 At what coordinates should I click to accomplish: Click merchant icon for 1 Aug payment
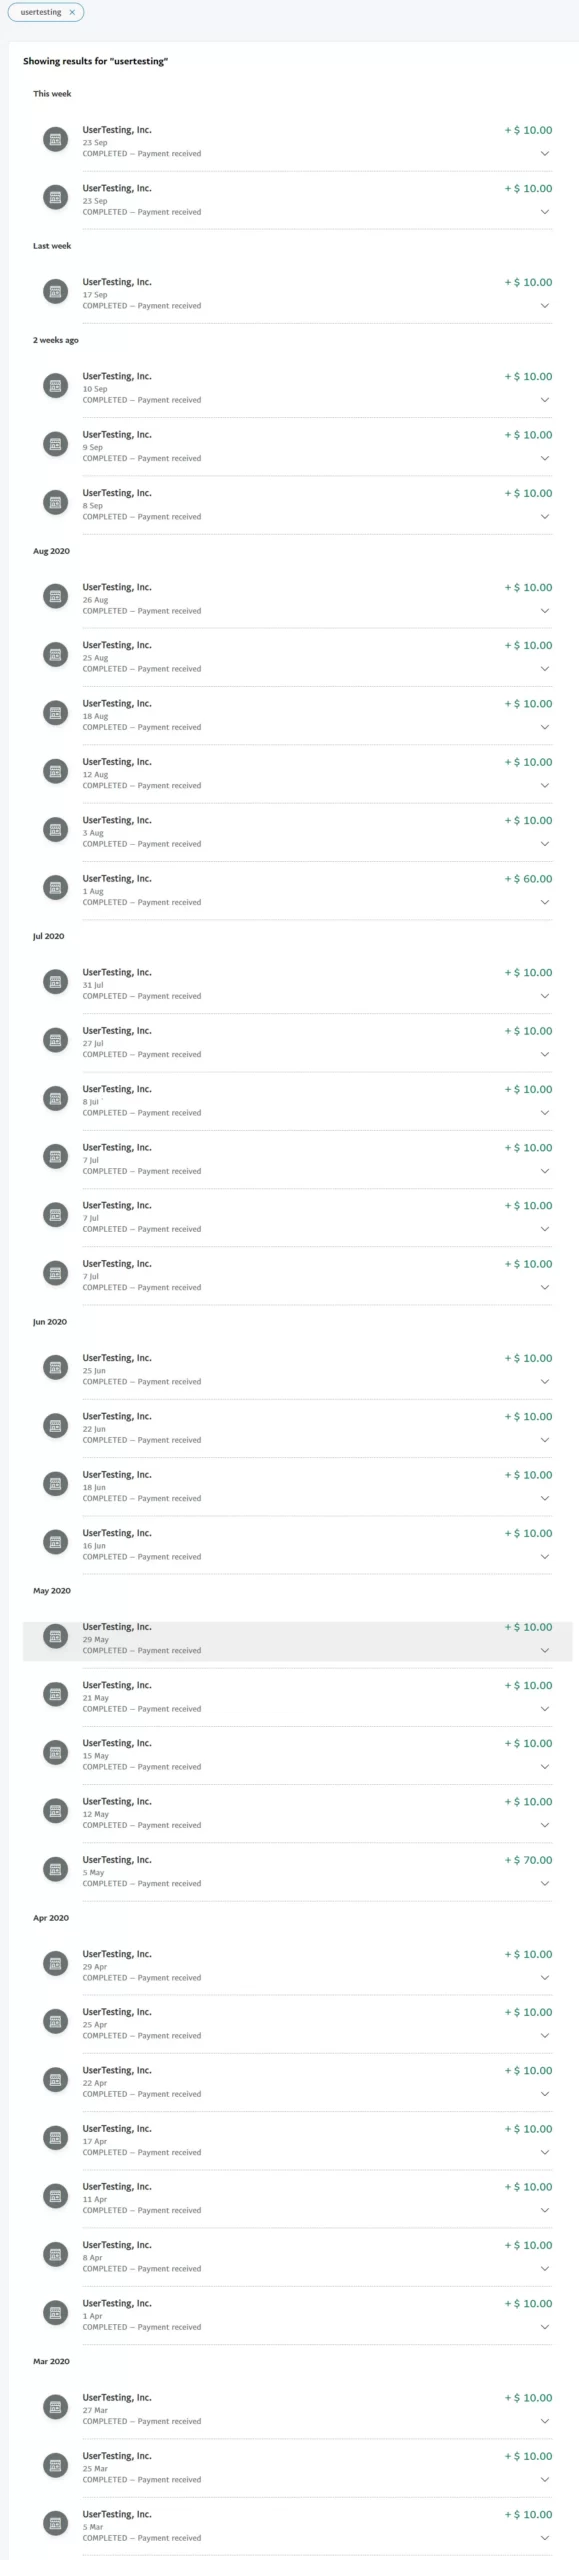point(56,888)
